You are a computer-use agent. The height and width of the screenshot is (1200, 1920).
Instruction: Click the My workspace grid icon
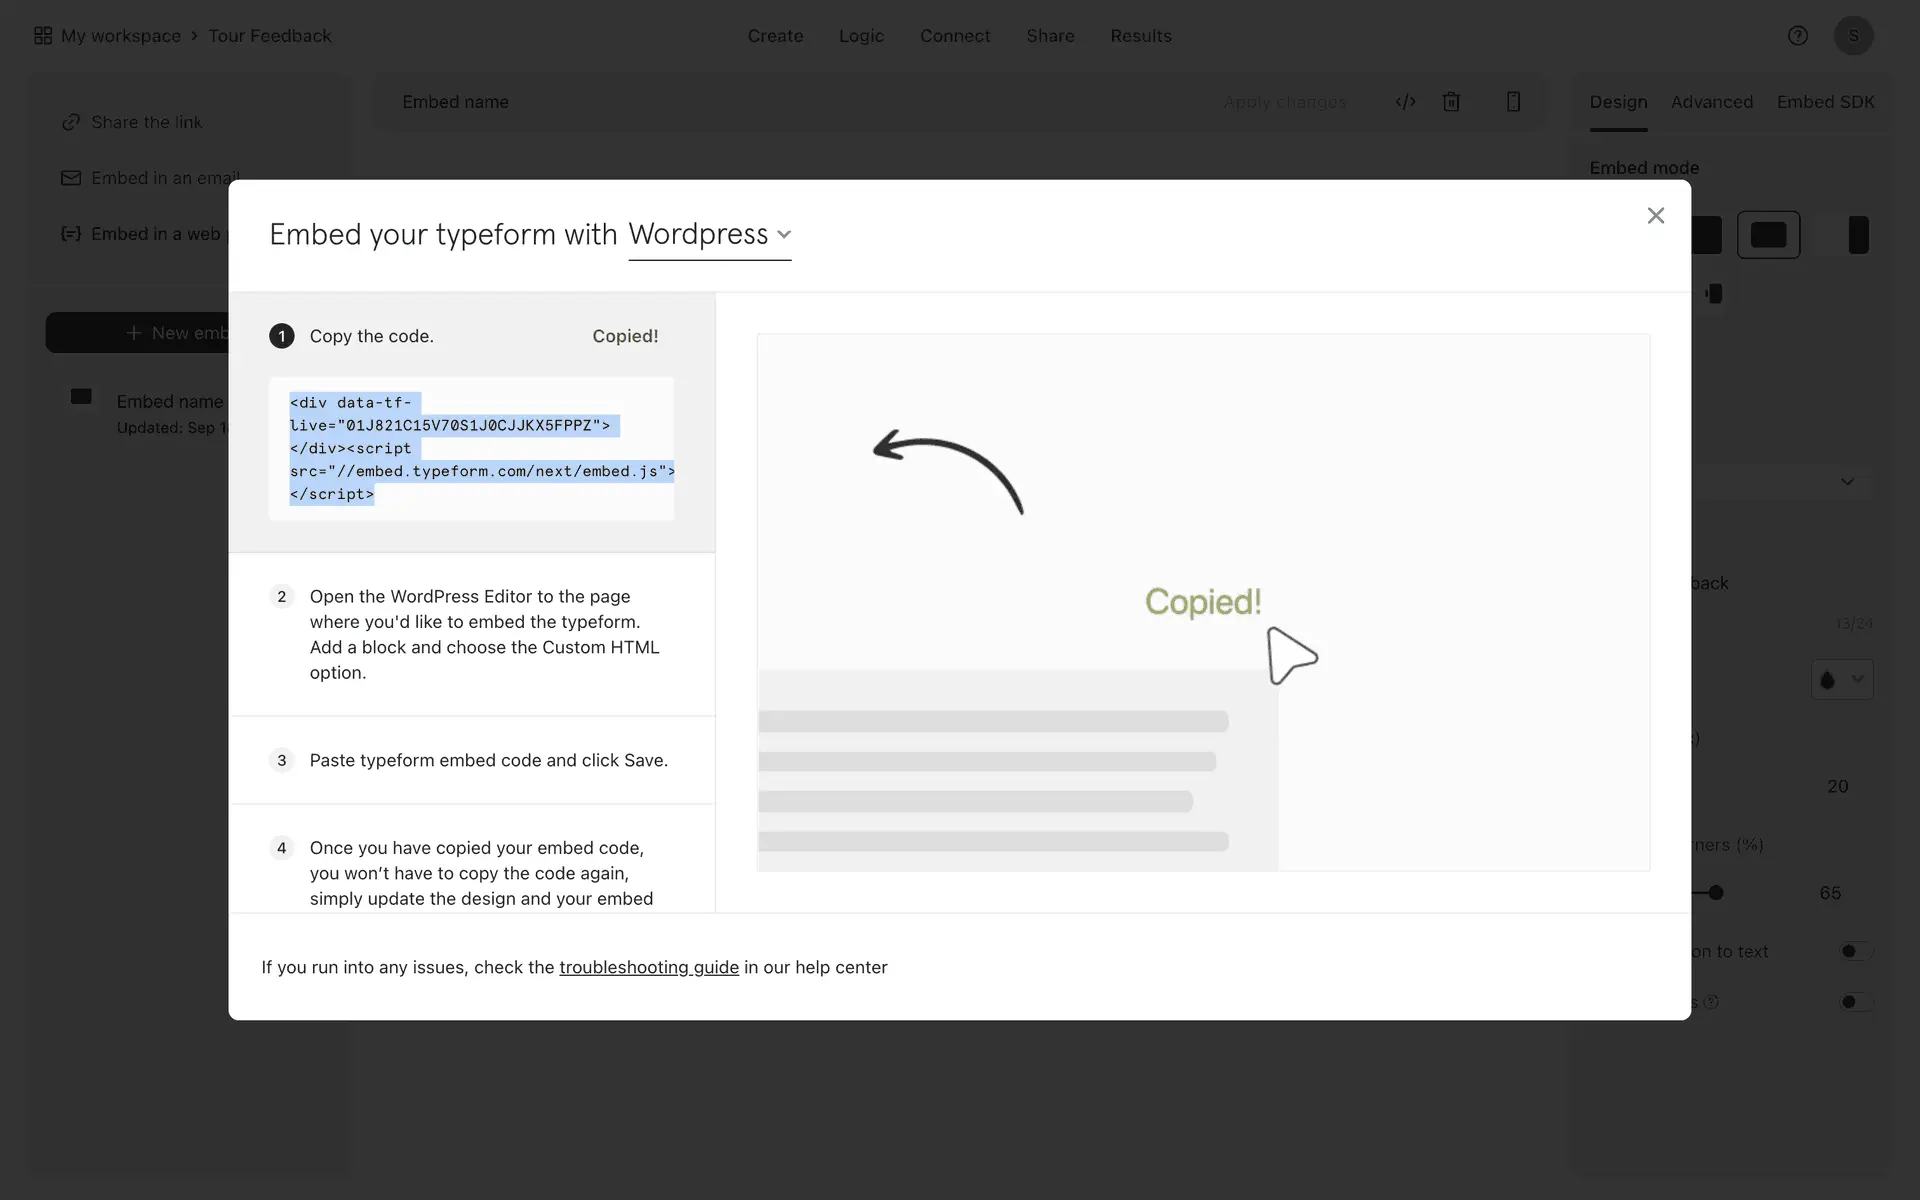[x=43, y=36]
